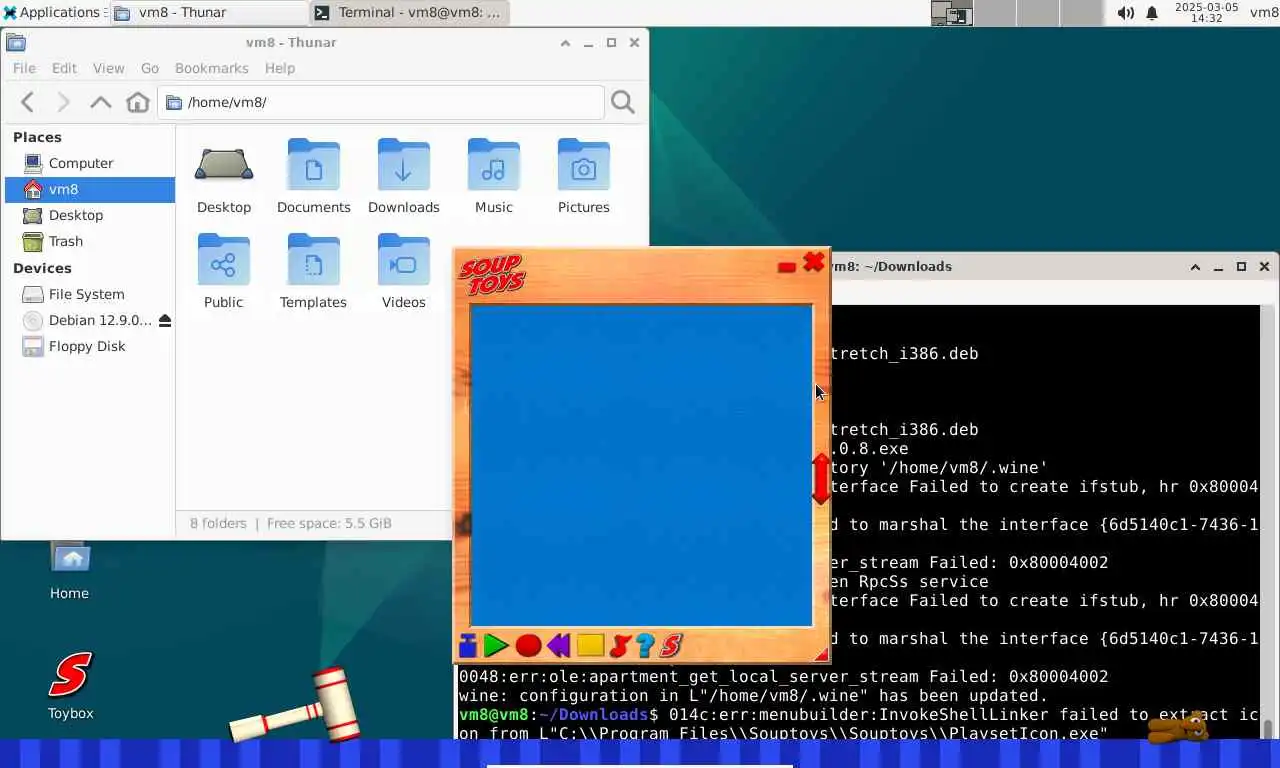Switch to vm8 - Thunar taskbar button
Image resolution: width=1280 pixels, height=768 pixels.
click(x=208, y=13)
